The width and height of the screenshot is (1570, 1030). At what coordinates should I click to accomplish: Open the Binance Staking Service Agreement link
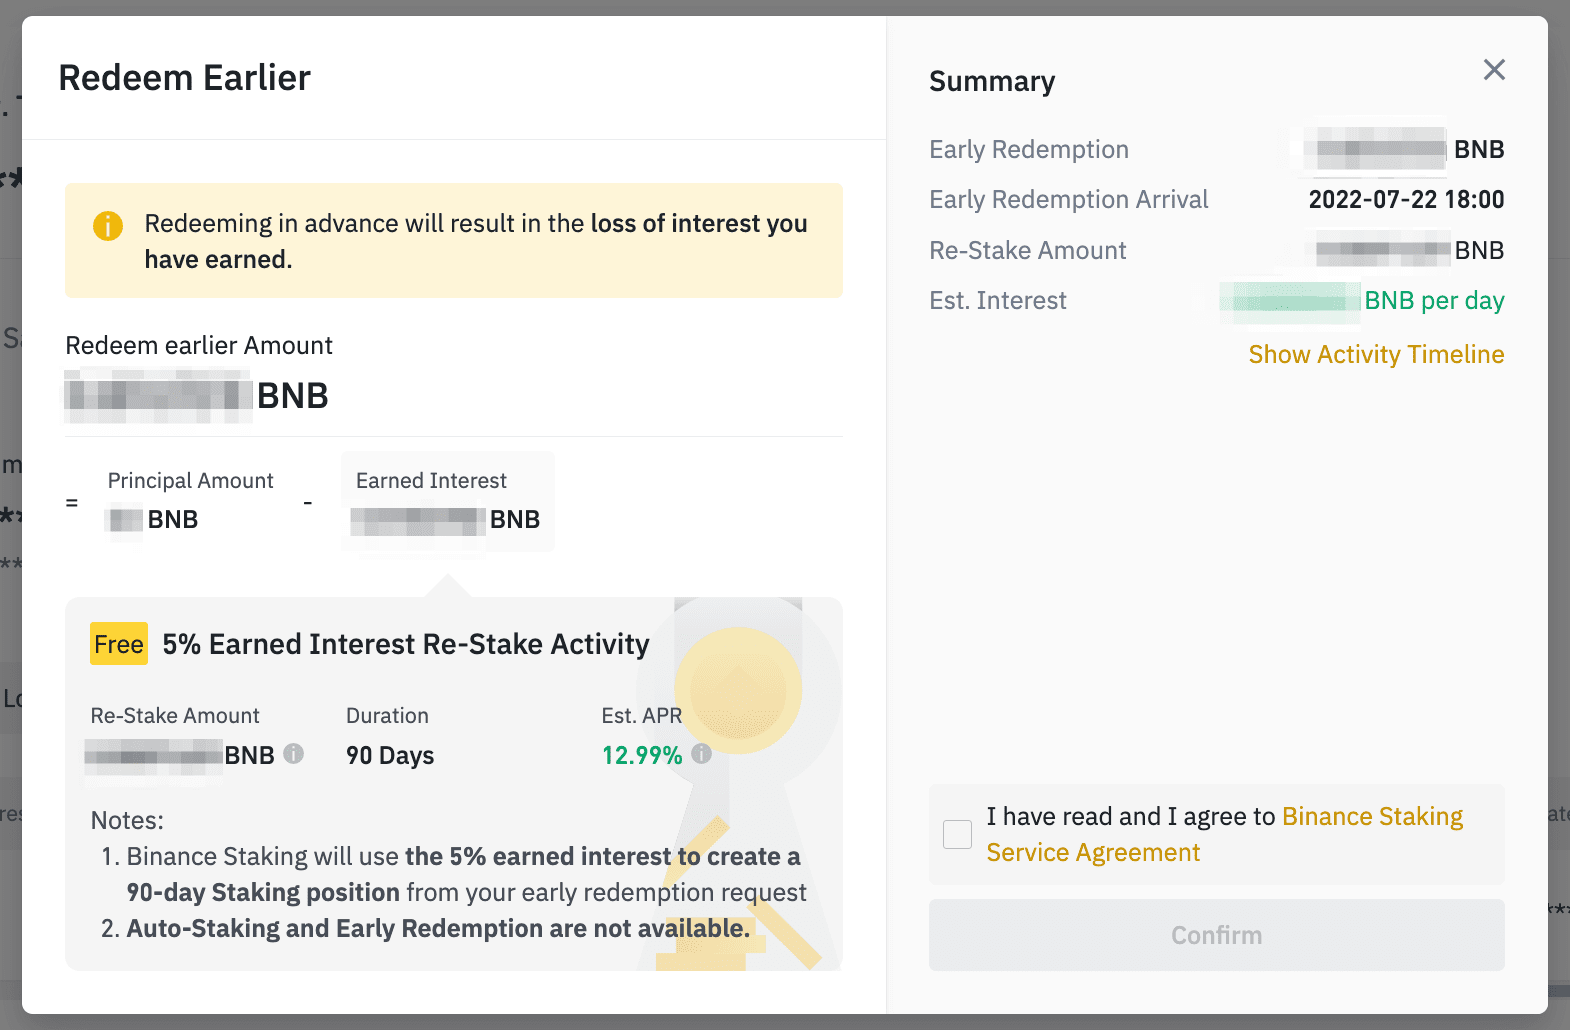tap(1224, 834)
